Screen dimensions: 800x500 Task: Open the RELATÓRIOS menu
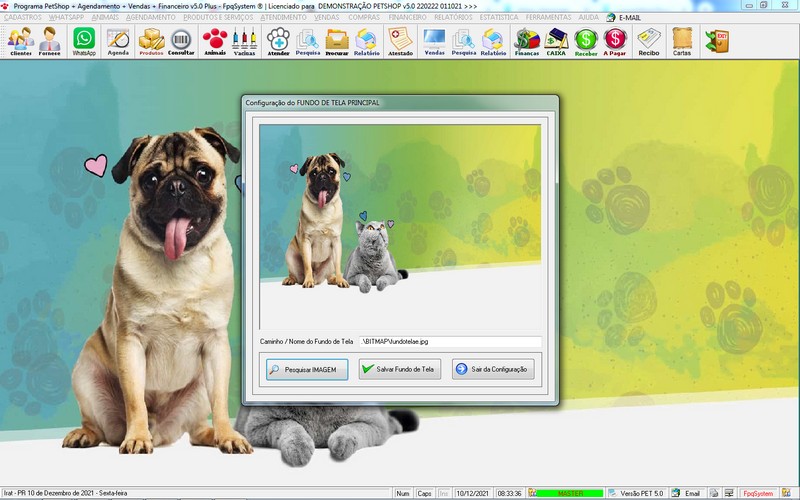point(453,17)
